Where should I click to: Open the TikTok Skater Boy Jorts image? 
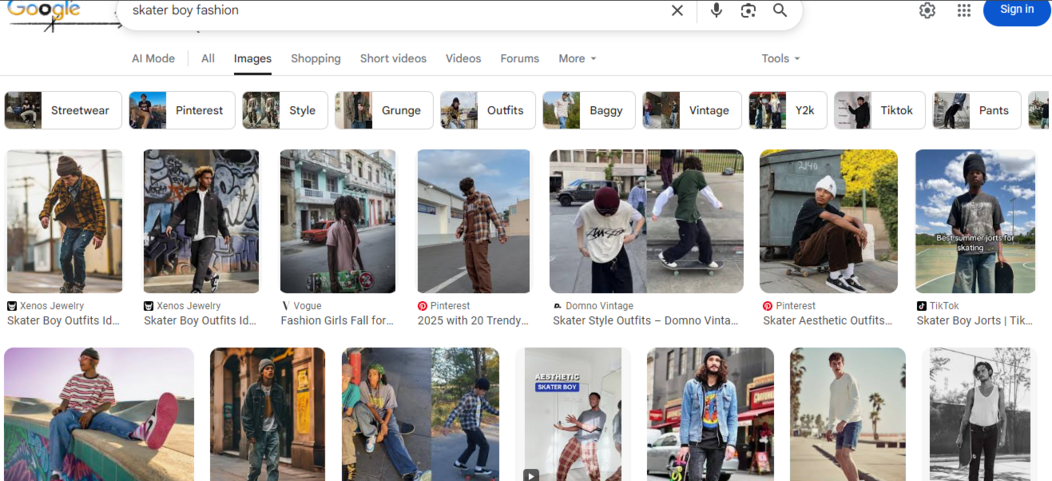975,222
